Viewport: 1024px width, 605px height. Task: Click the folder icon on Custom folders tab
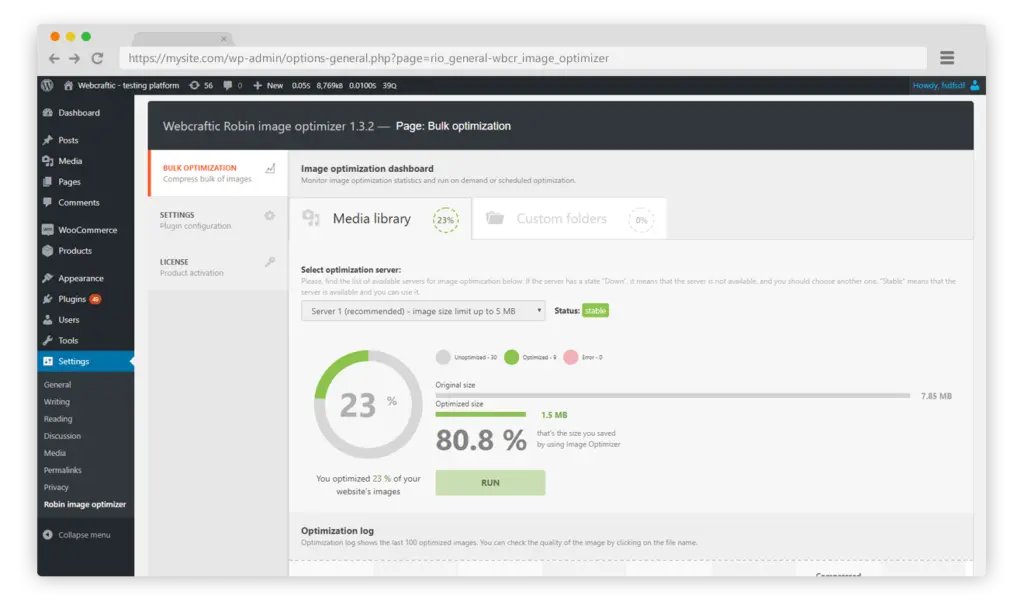pyautogui.click(x=496, y=218)
